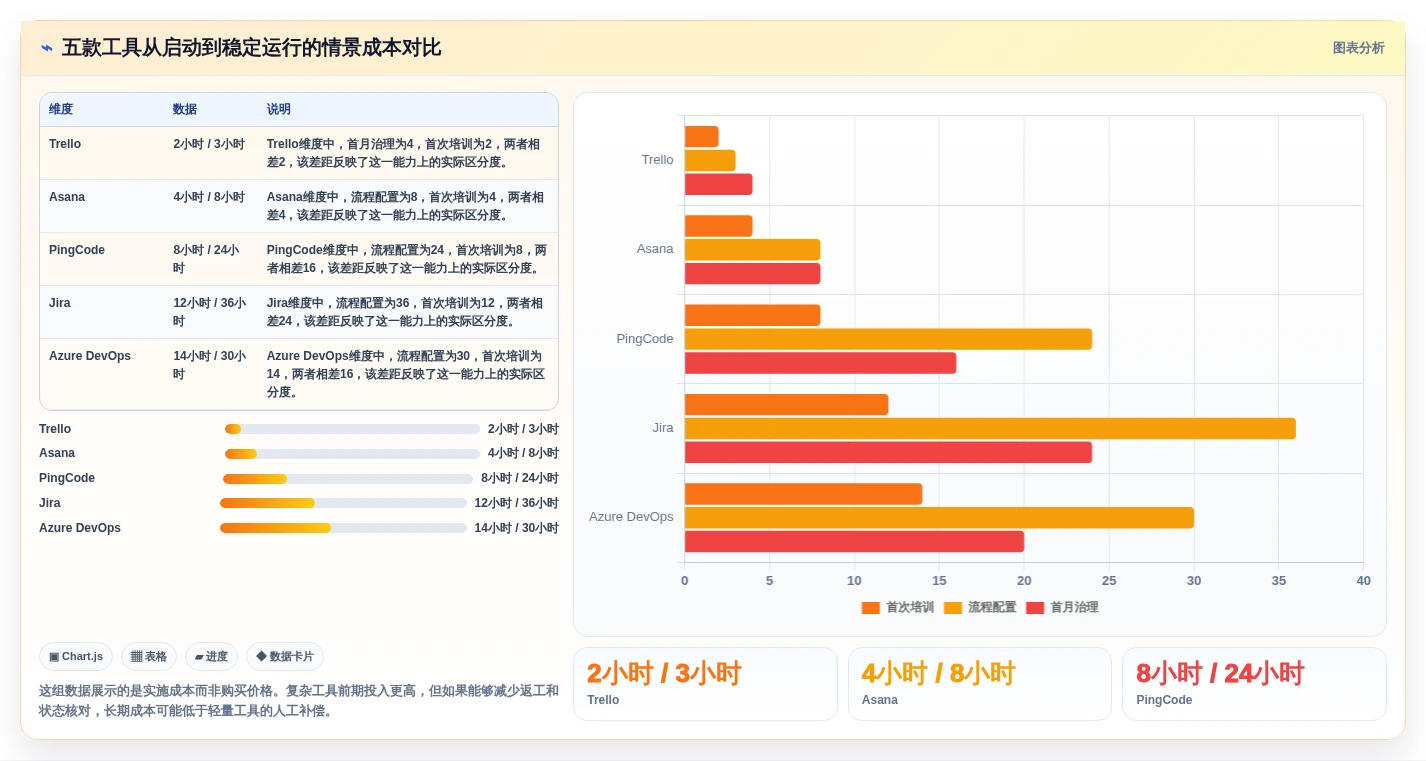1426x761 pixels.
Task: Click the PingCode progress bar
Action: 348,478
